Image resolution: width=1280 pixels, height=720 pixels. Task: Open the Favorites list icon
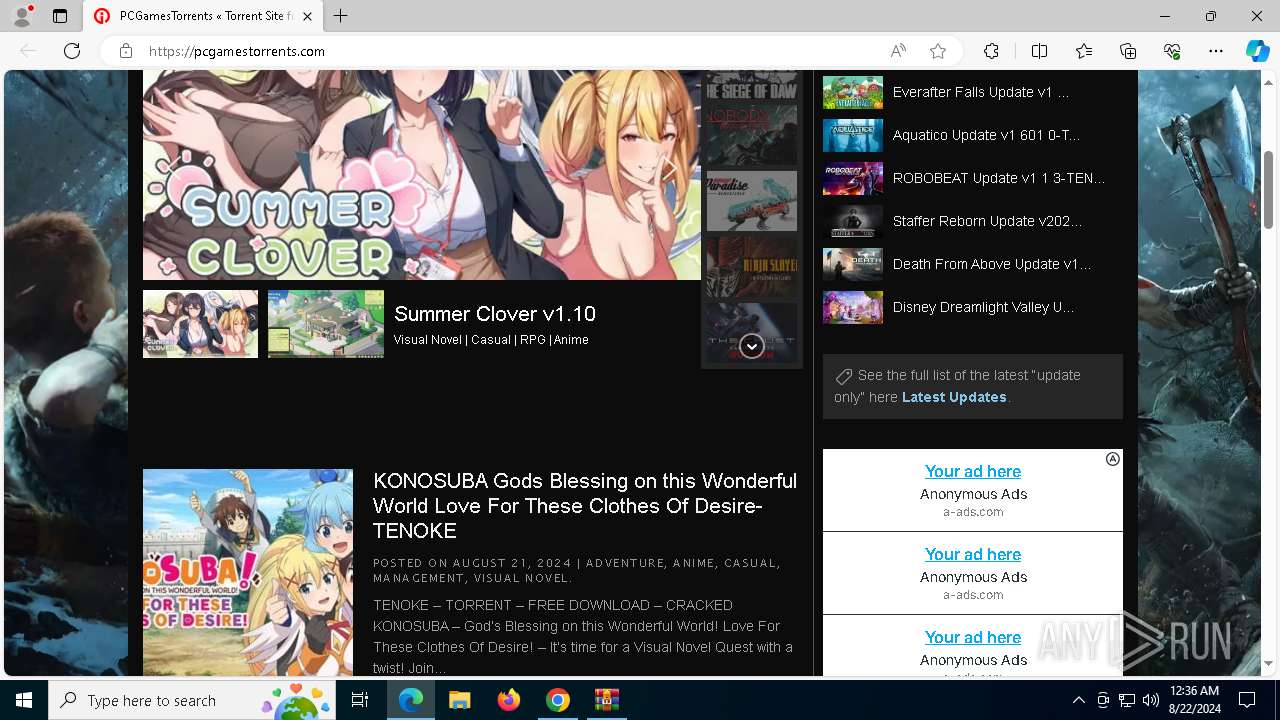tap(1084, 51)
